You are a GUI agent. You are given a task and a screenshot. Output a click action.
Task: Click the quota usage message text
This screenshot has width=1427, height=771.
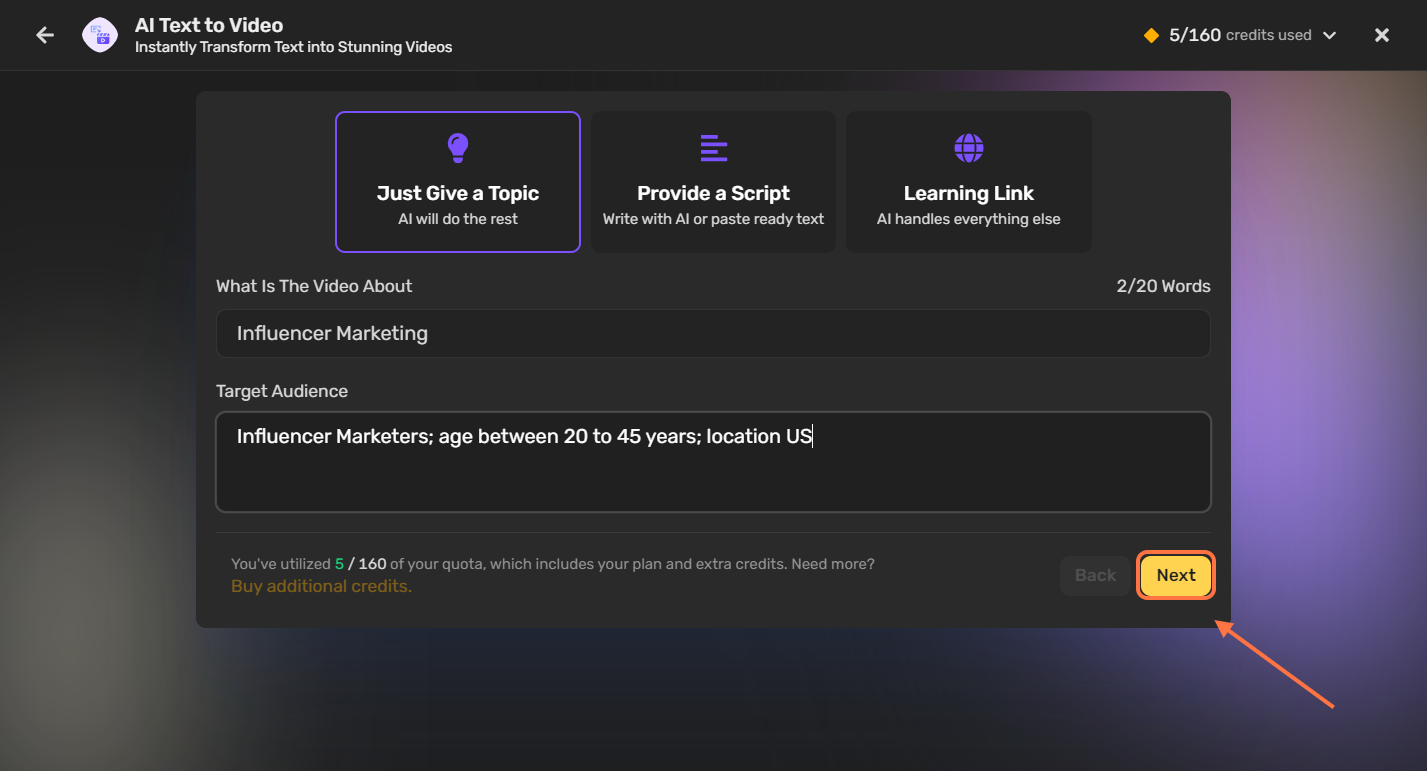pyautogui.click(x=553, y=564)
